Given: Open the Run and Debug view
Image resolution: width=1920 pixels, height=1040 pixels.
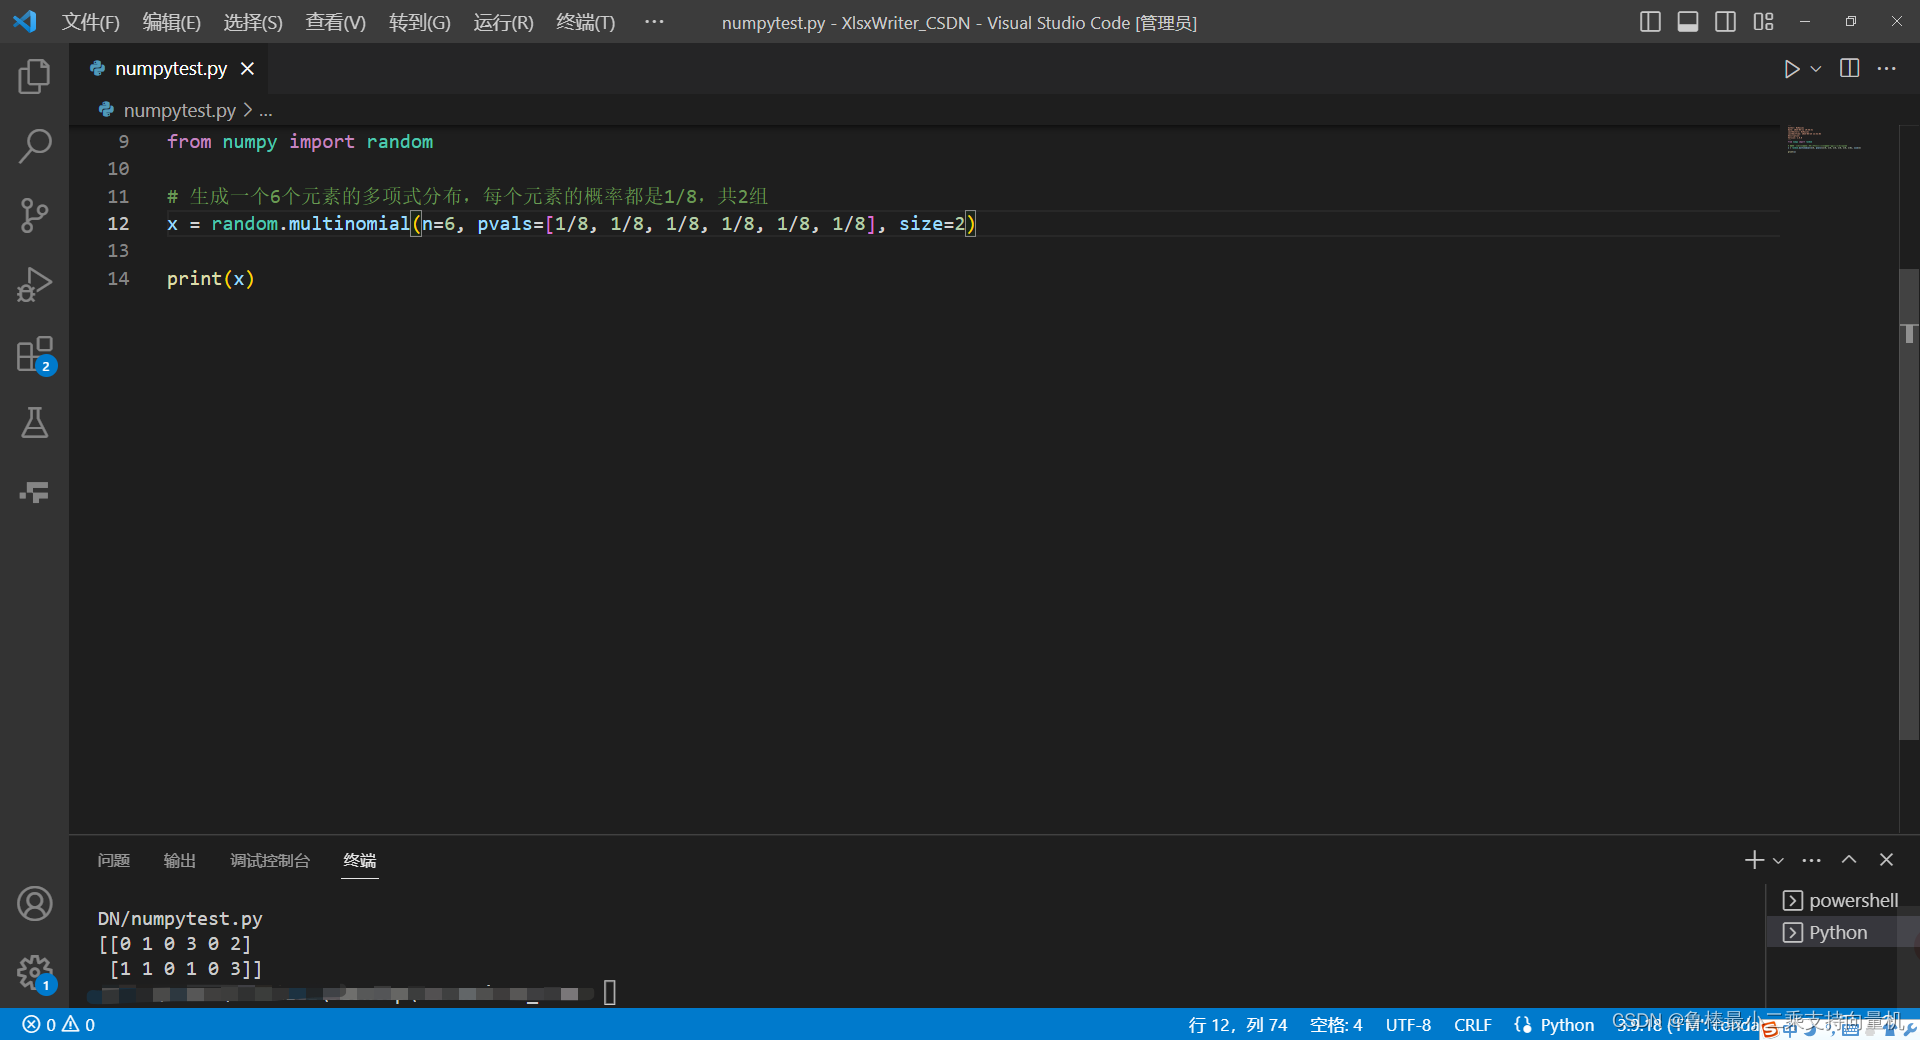Looking at the screenshot, I should (x=34, y=284).
